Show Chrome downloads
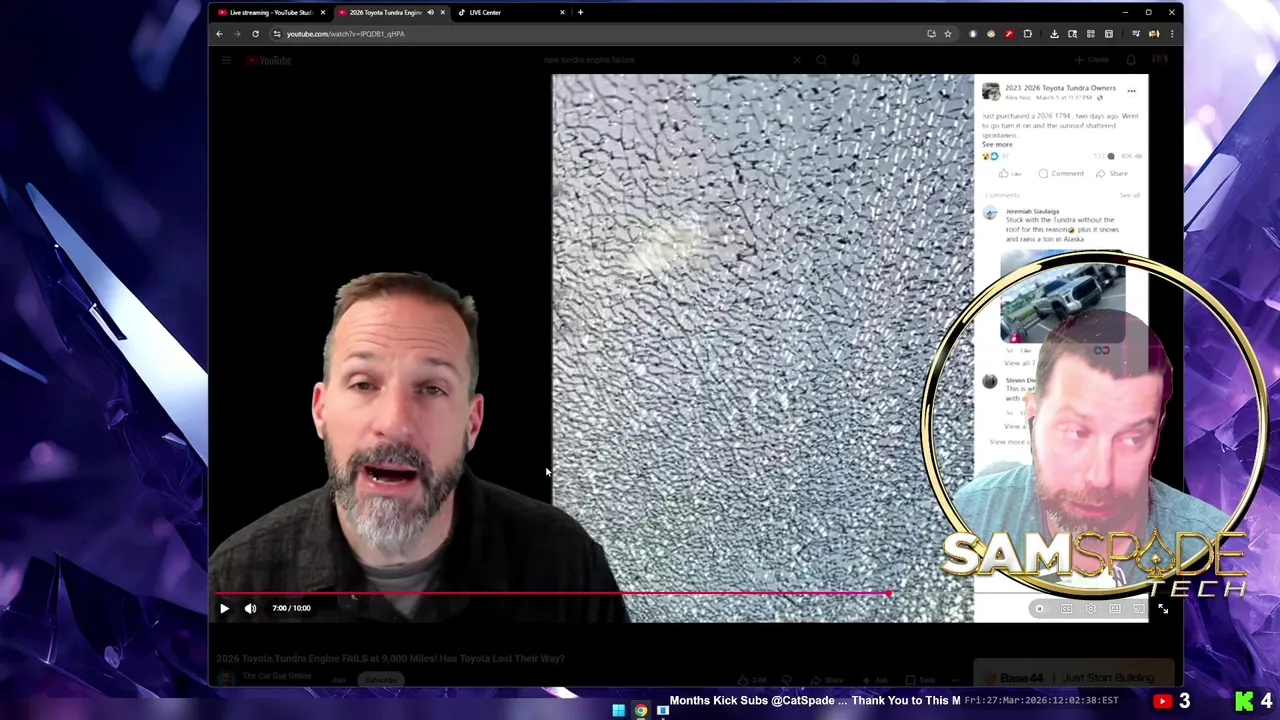1280x720 pixels. point(1054,34)
